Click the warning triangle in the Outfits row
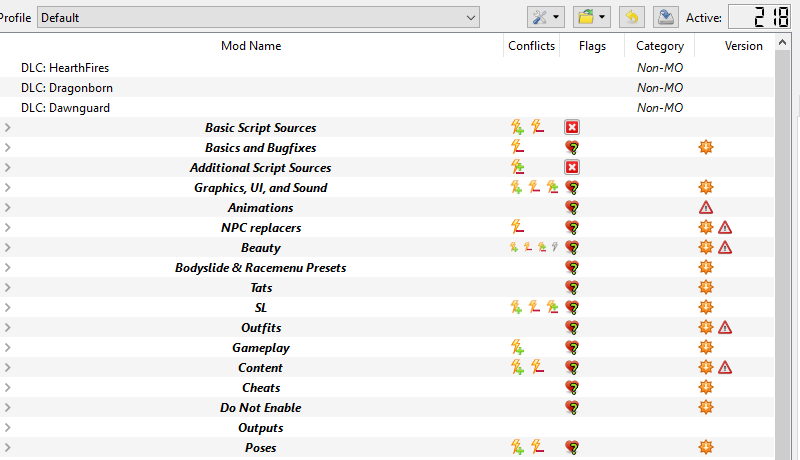The width and height of the screenshot is (800, 460). (725, 327)
